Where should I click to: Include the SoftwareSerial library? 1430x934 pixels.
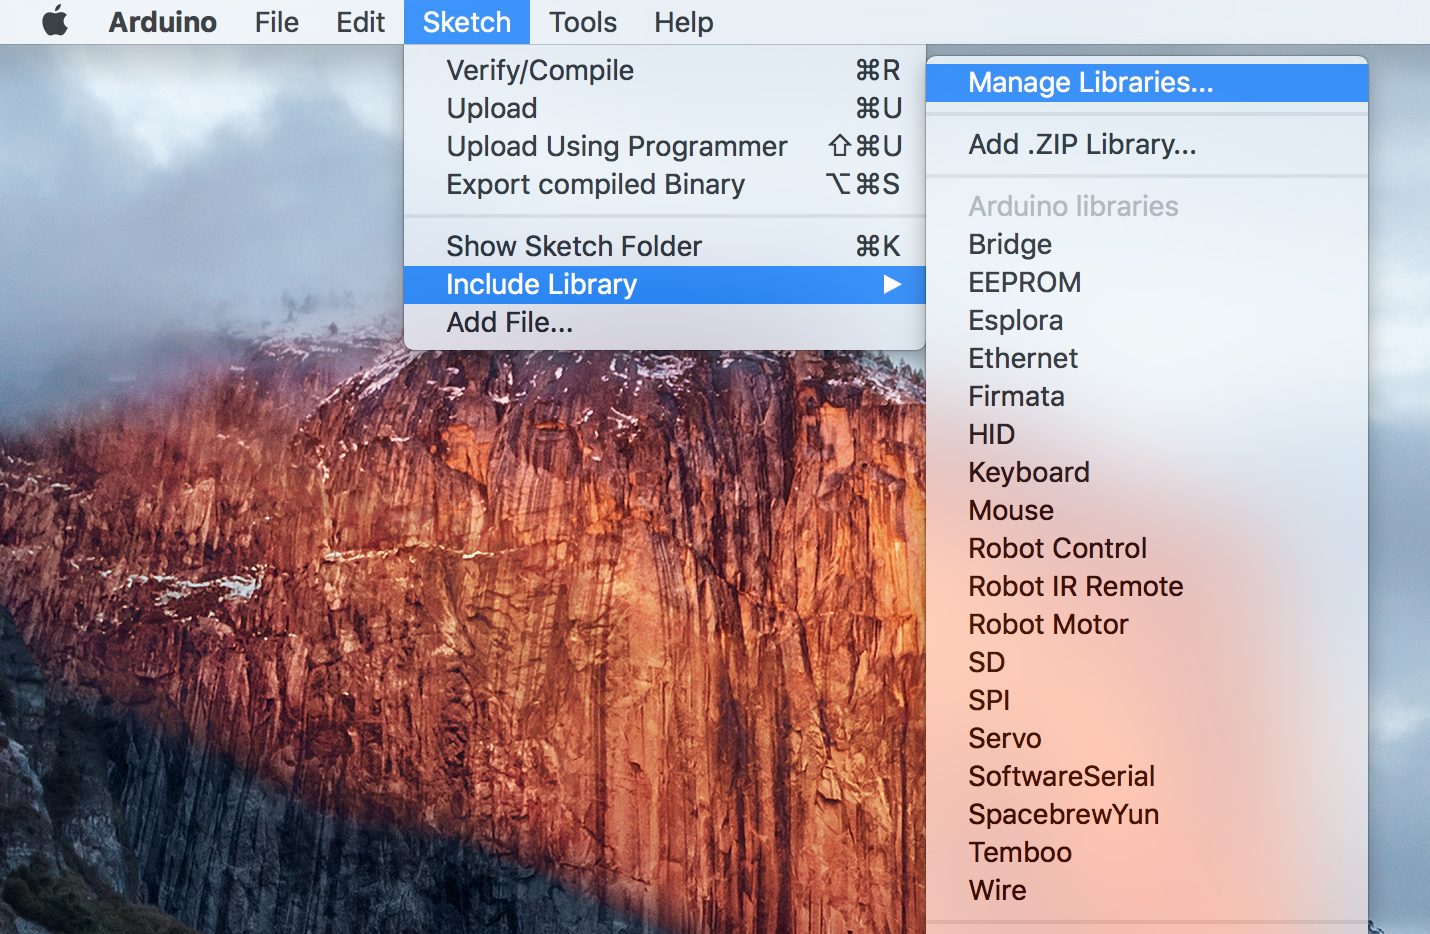tap(1147, 776)
